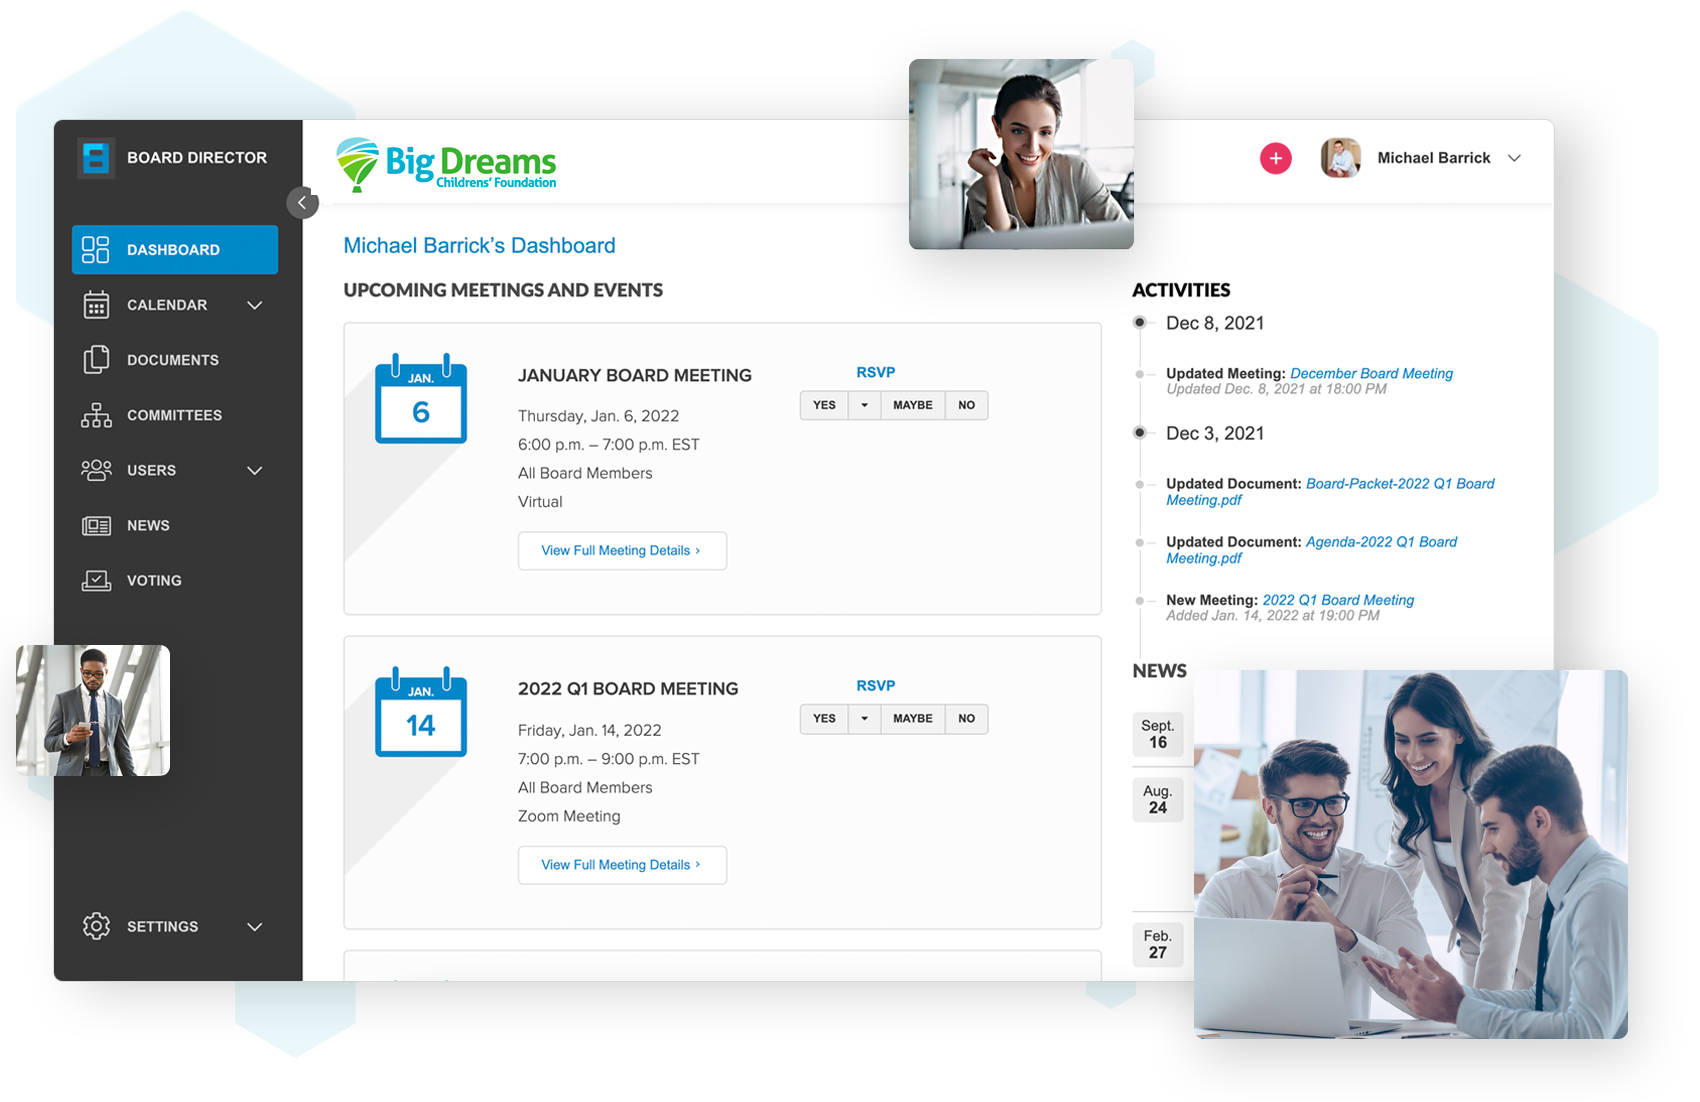This screenshot has height=1102, width=1700.
Task: Click the Board Director logo icon
Action: point(96,158)
